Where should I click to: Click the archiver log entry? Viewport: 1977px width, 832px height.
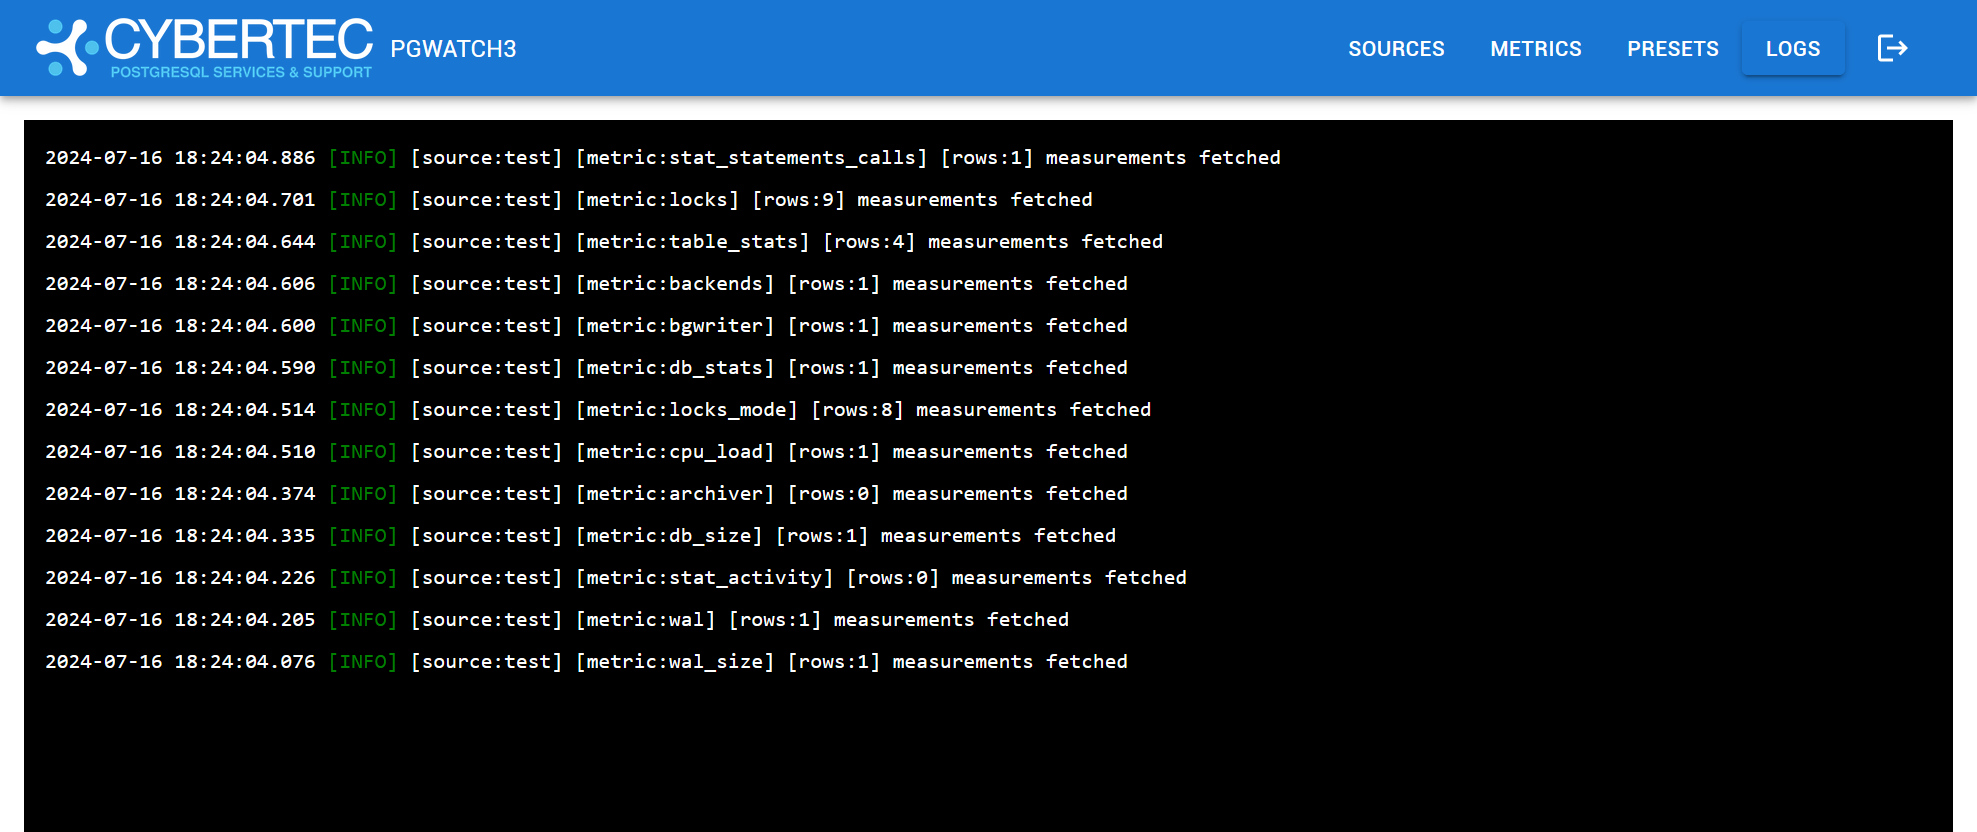(x=586, y=494)
